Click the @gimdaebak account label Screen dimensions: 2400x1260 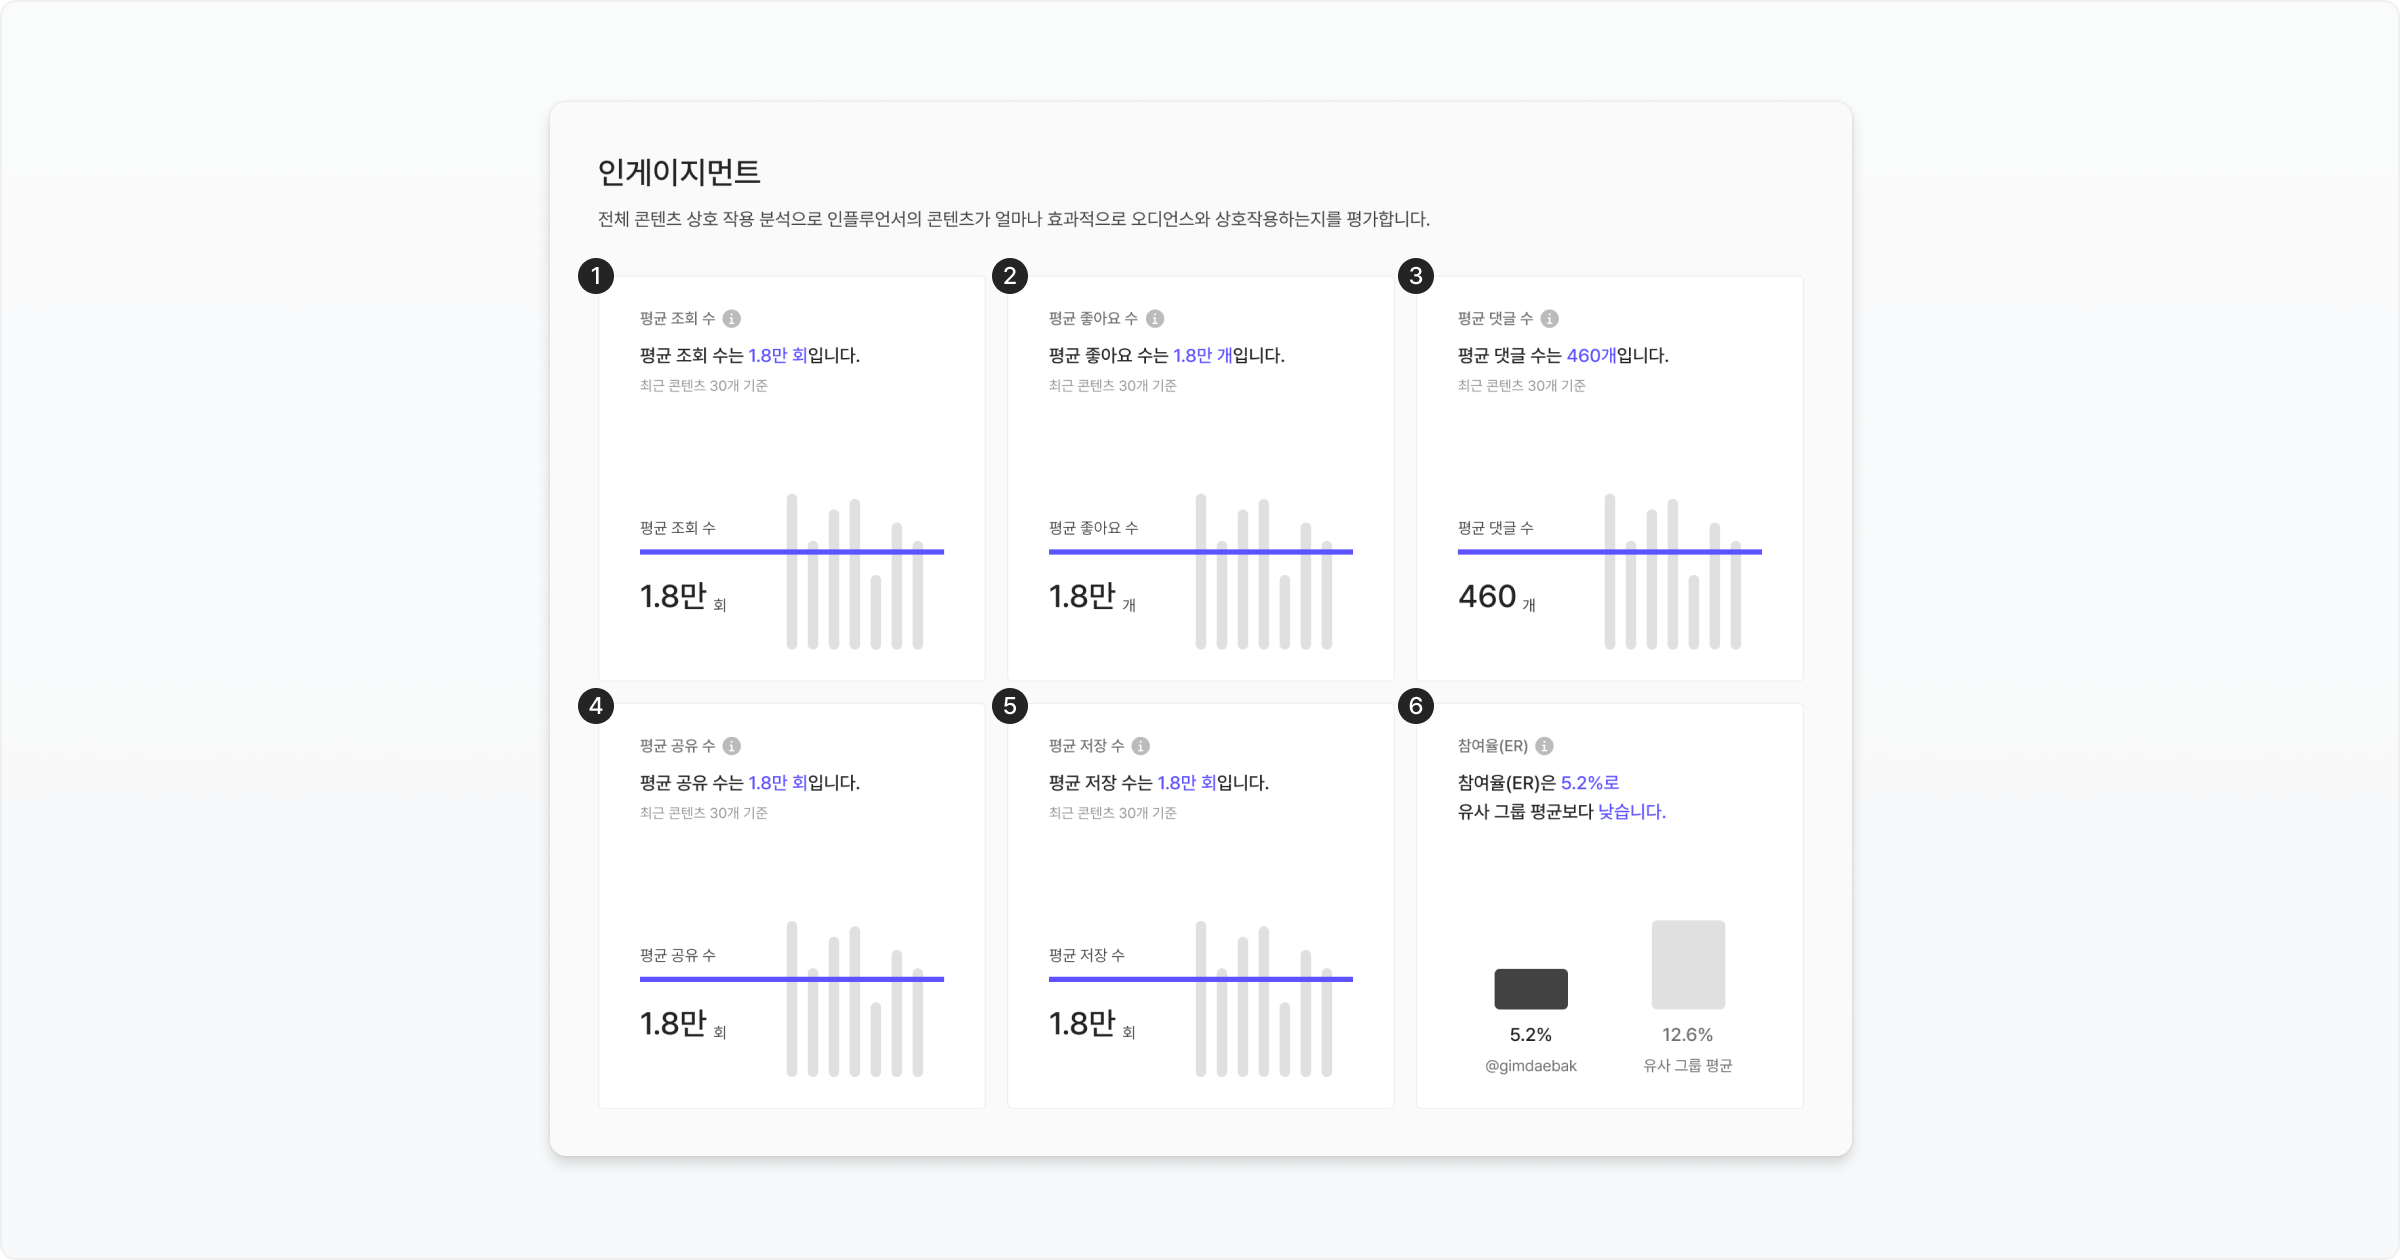click(1531, 1066)
